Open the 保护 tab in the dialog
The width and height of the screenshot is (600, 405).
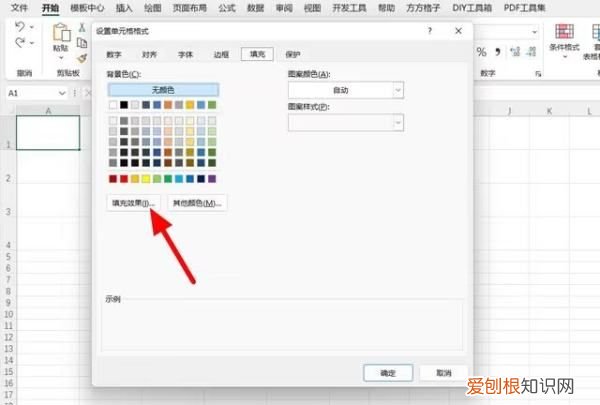pyautogui.click(x=293, y=54)
